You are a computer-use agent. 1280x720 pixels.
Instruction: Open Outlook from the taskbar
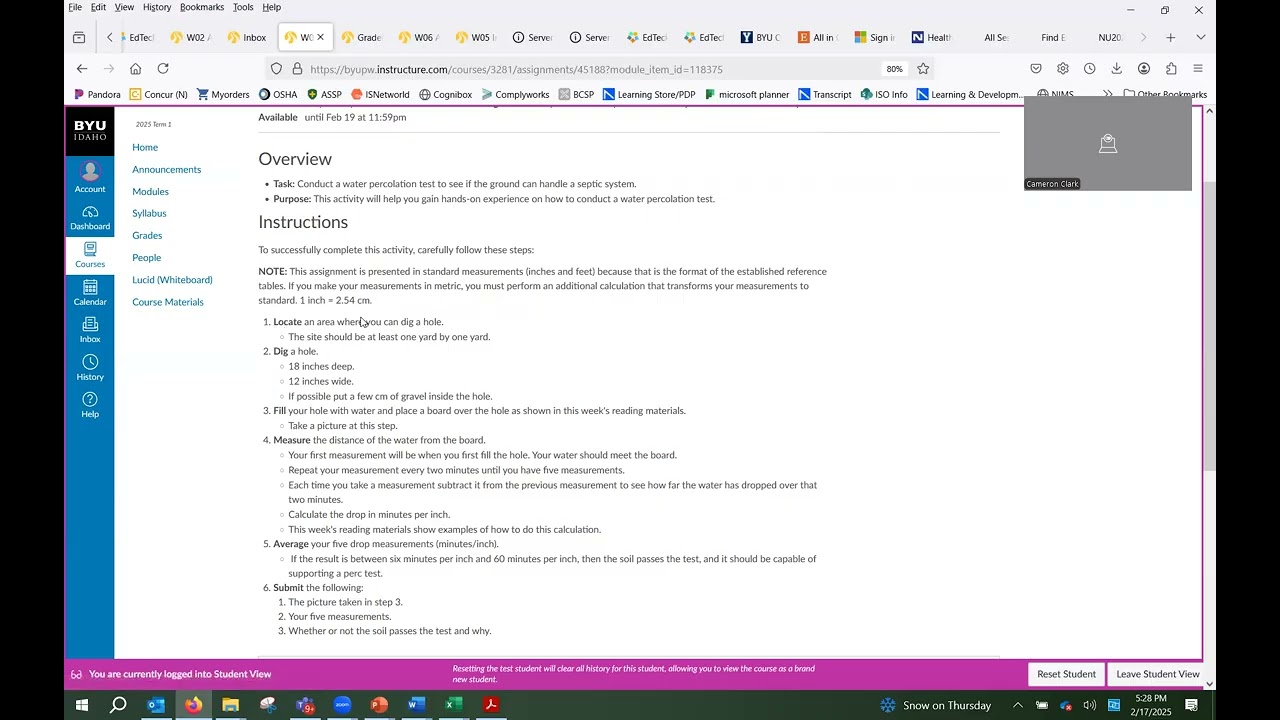pos(156,705)
